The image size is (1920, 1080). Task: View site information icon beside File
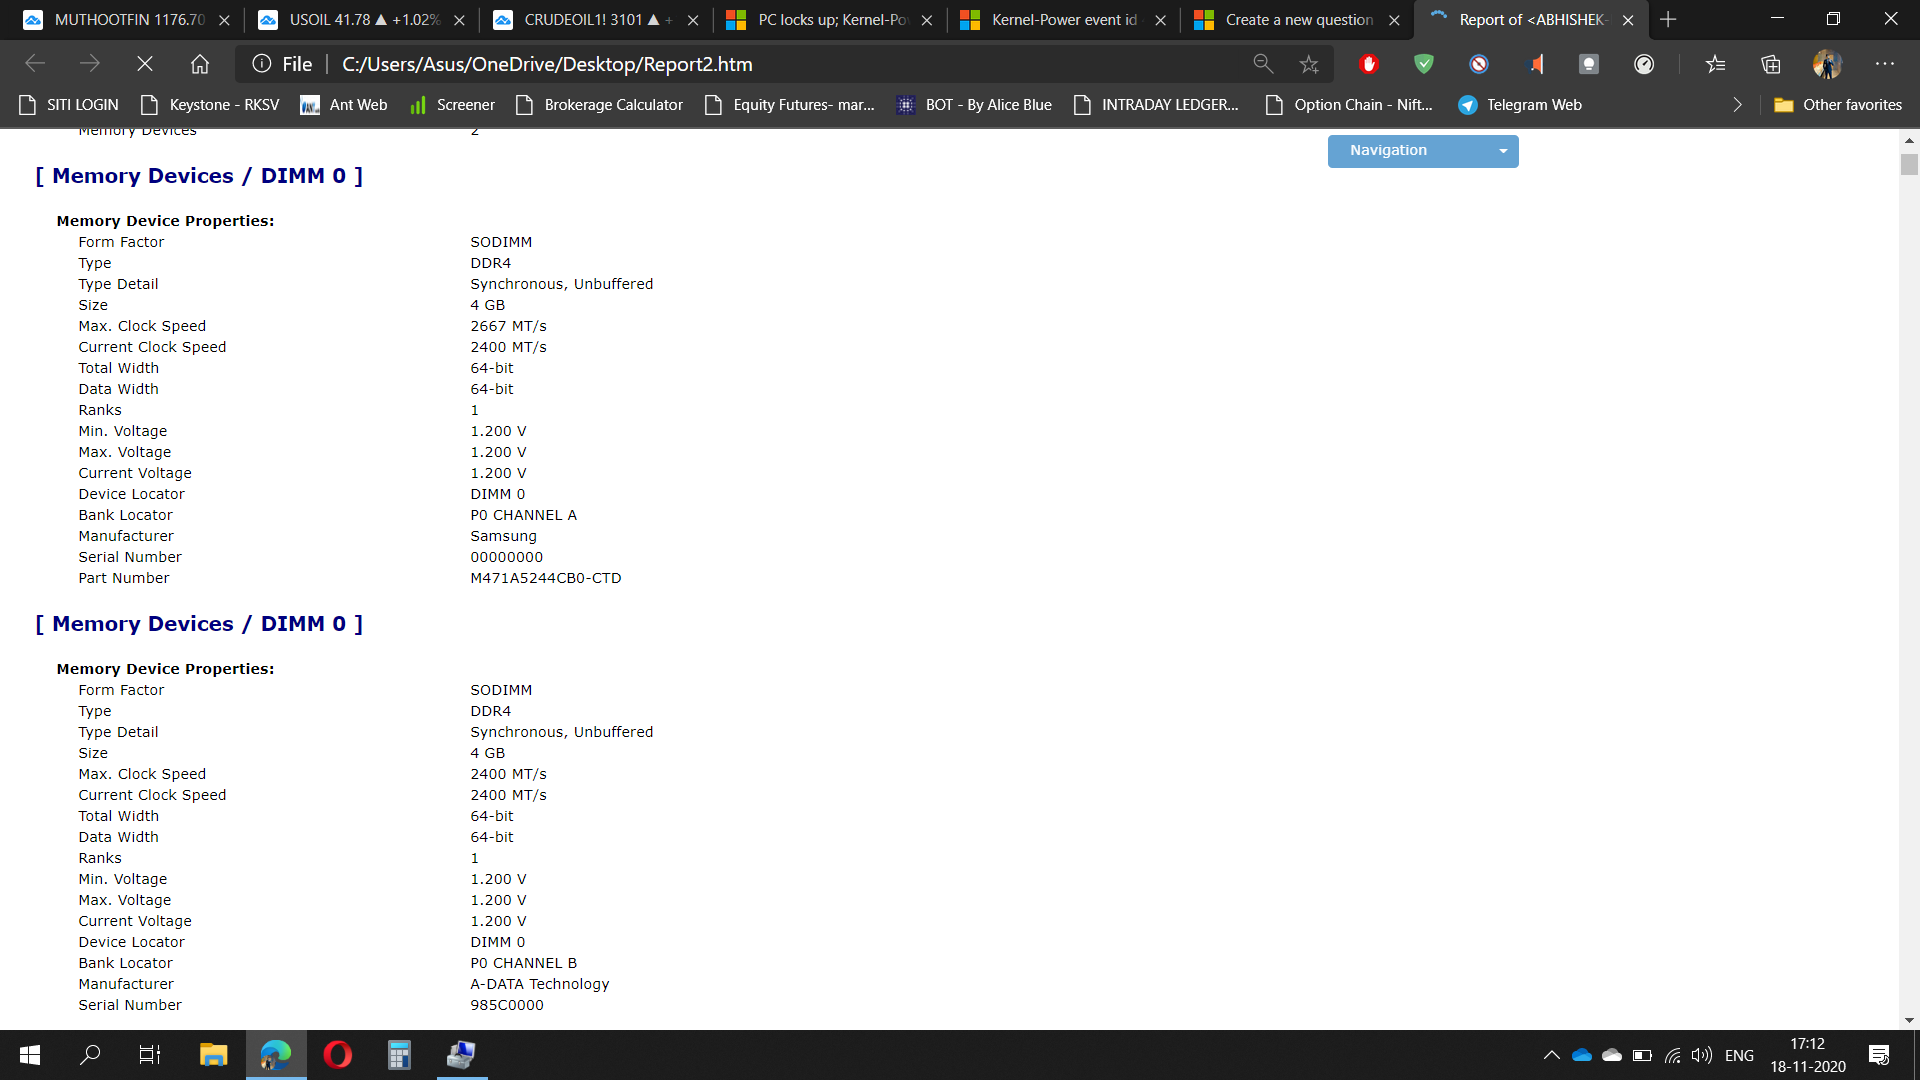(262, 64)
